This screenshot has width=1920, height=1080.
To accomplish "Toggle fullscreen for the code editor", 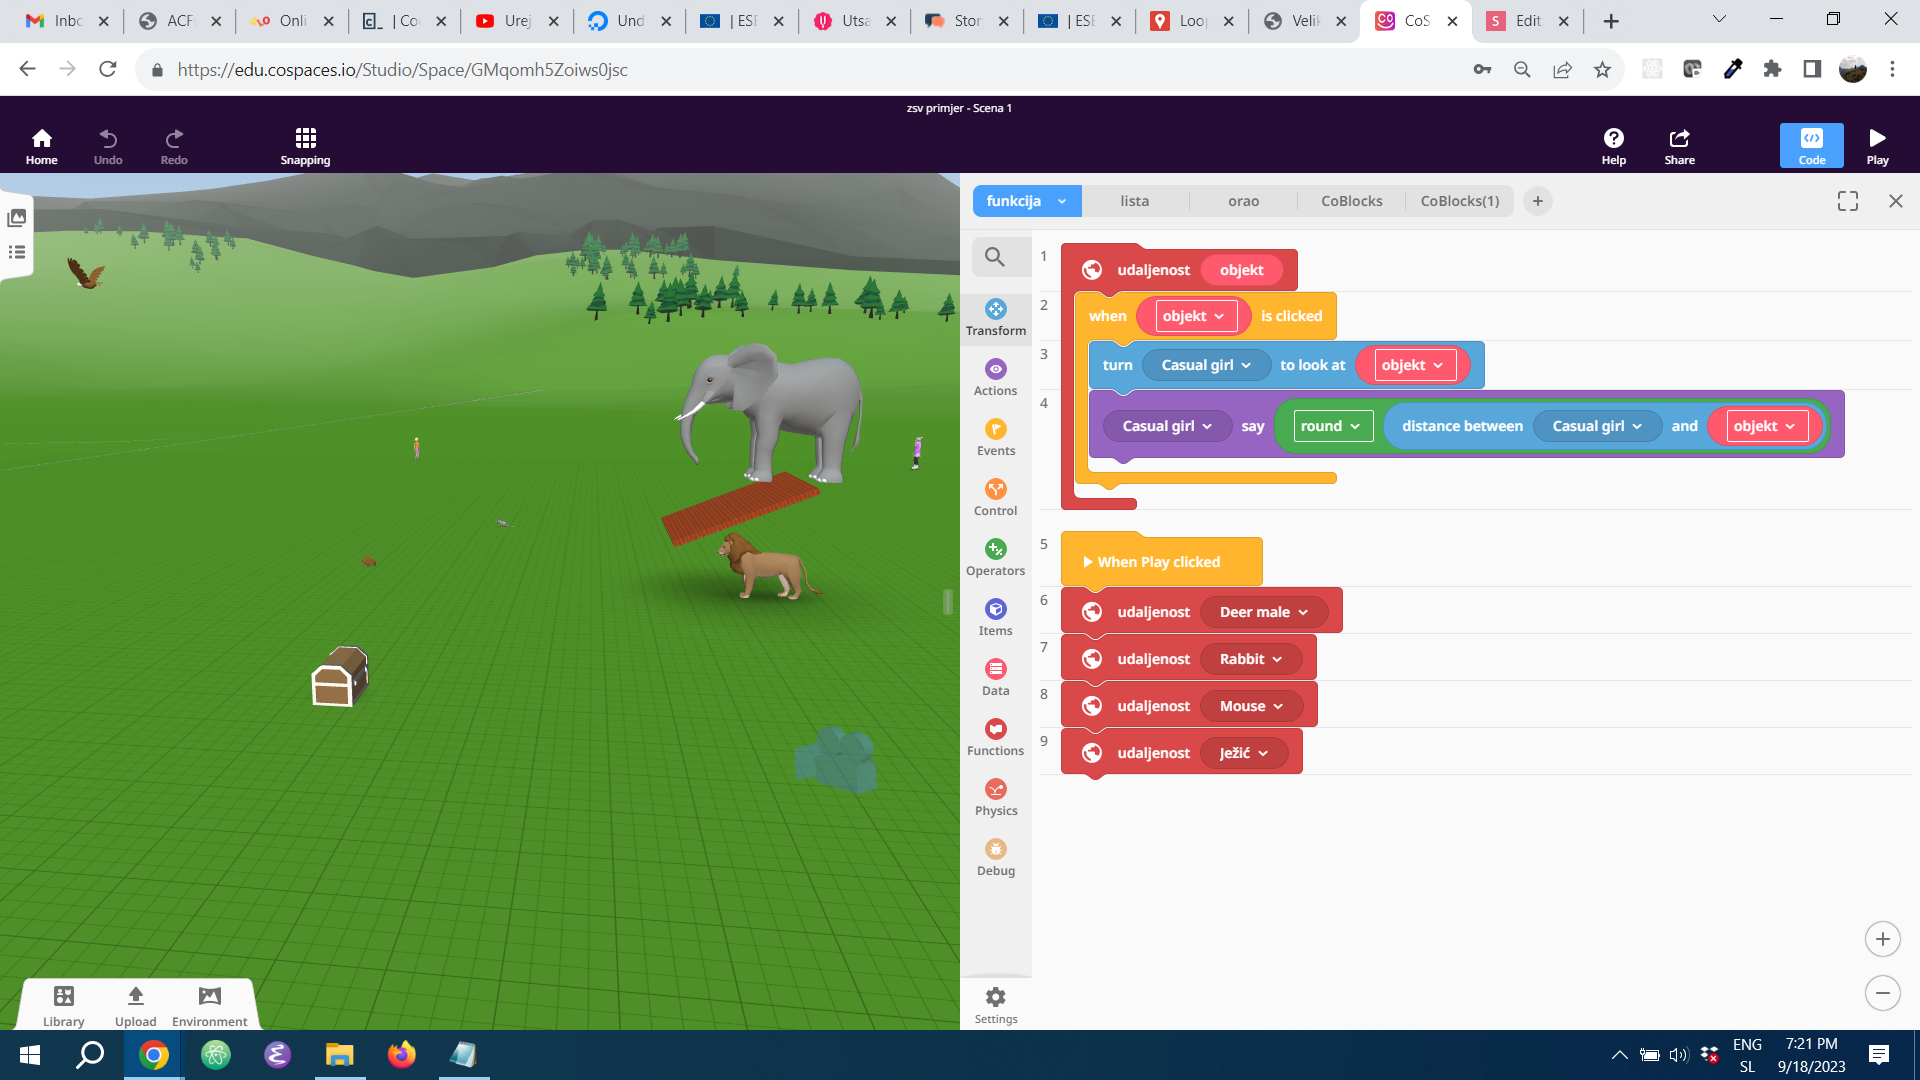I will tap(1847, 201).
